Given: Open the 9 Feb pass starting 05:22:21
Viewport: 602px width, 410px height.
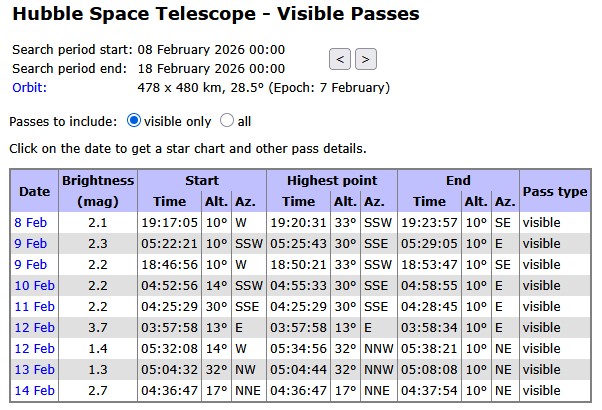Looking at the screenshot, I should tap(30, 243).
